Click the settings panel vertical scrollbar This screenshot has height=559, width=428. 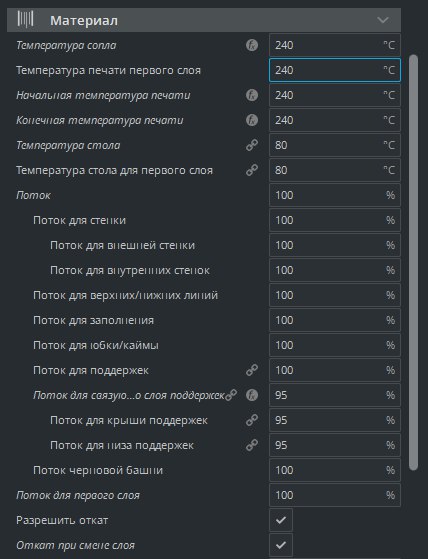pos(413,262)
